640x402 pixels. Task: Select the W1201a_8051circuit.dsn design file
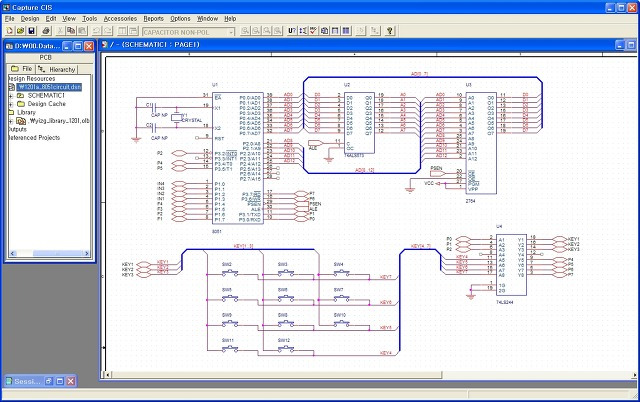[x=49, y=87]
